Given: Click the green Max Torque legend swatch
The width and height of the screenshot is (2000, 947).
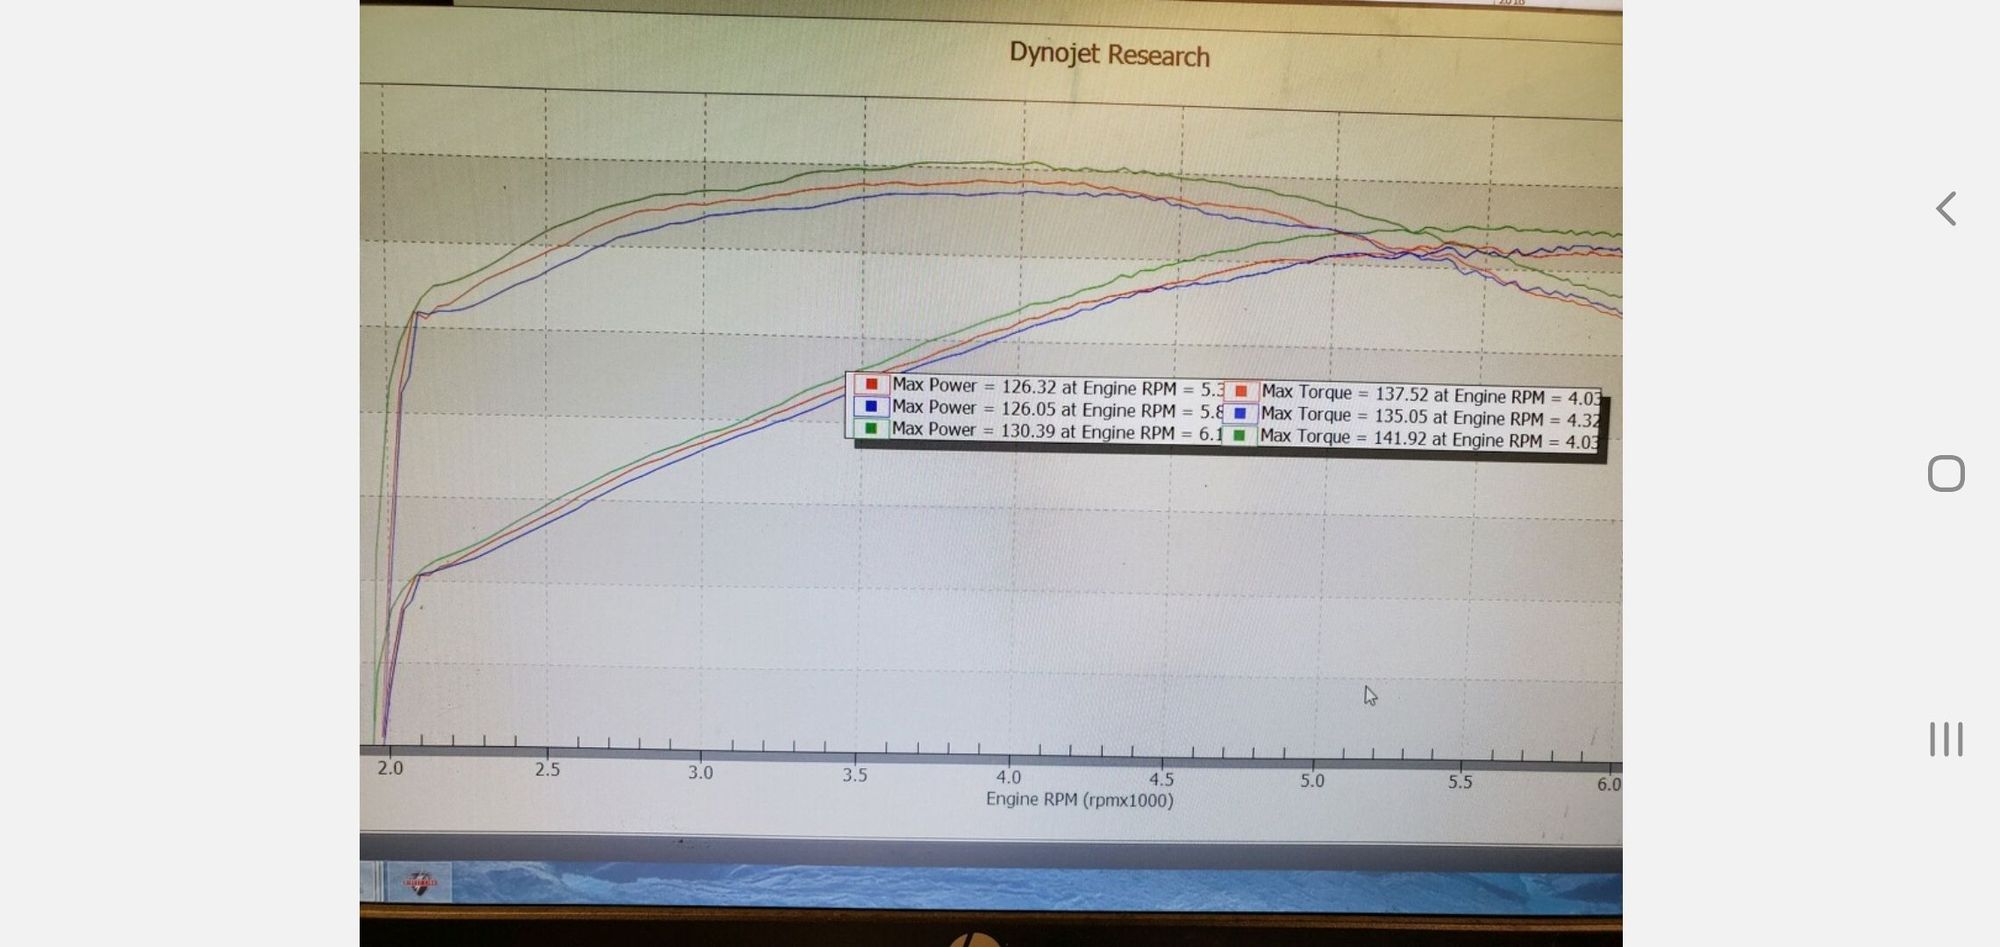Looking at the screenshot, I should [x=1240, y=436].
